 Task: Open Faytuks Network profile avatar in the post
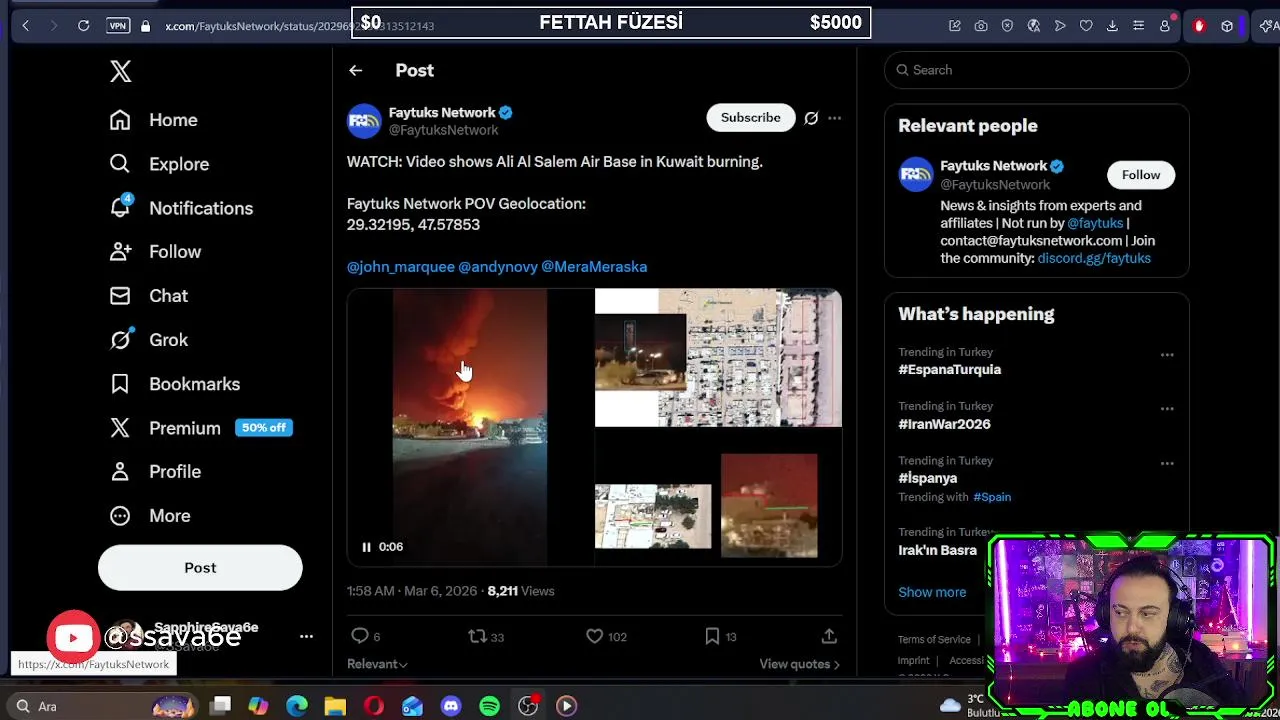click(x=364, y=121)
